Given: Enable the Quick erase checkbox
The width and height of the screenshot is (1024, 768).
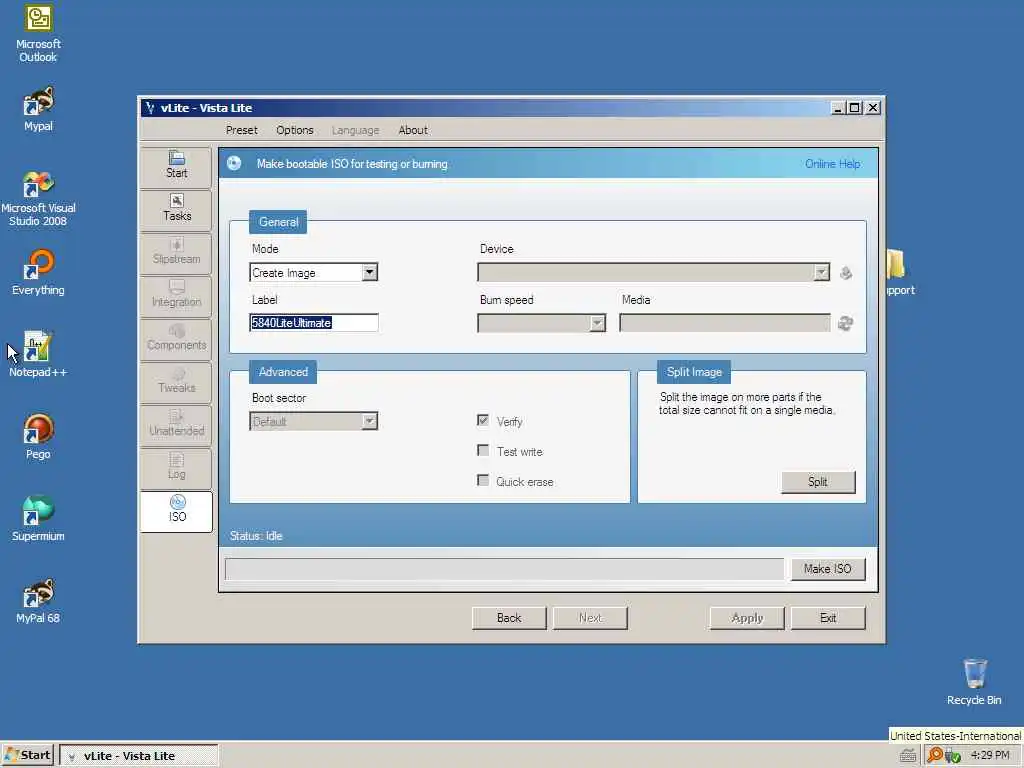Looking at the screenshot, I should pyautogui.click(x=483, y=481).
